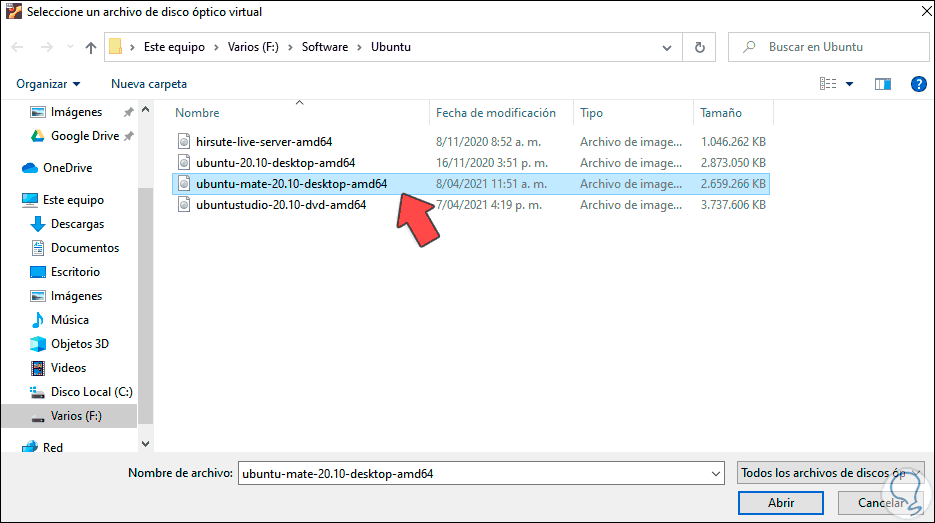Click the ubuntustudio disc image icon
The width and height of the screenshot is (935, 523).
click(x=184, y=205)
